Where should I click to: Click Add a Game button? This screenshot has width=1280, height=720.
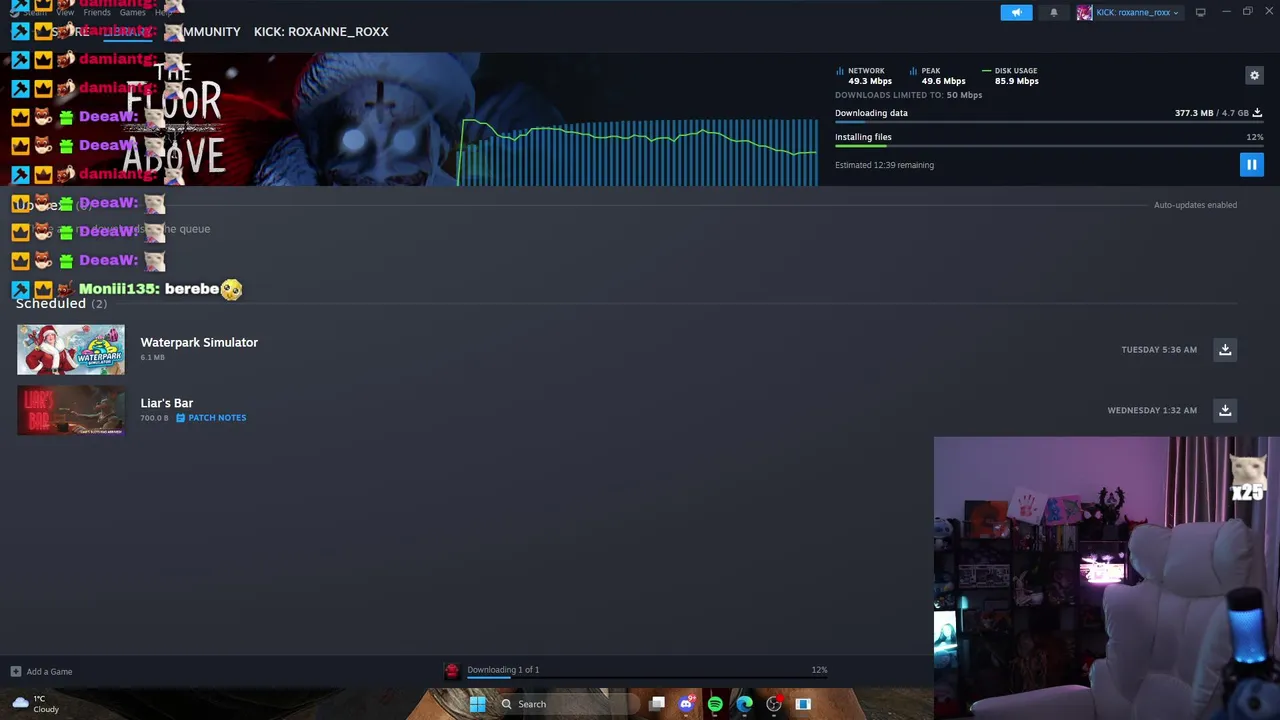click(x=41, y=671)
